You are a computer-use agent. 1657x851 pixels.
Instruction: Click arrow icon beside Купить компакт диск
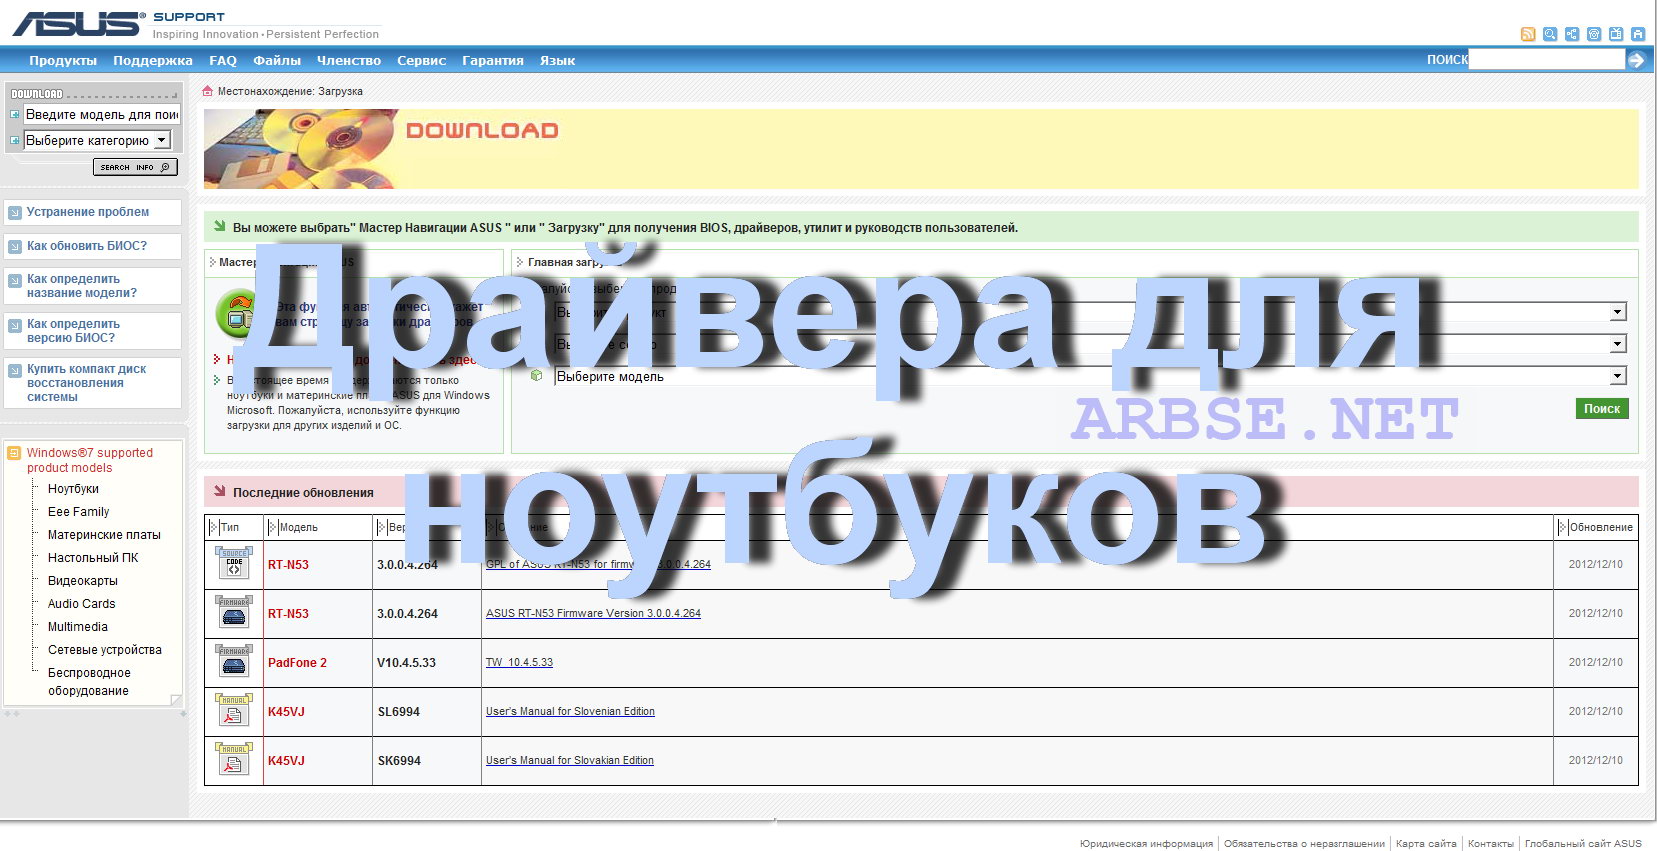(15, 370)
